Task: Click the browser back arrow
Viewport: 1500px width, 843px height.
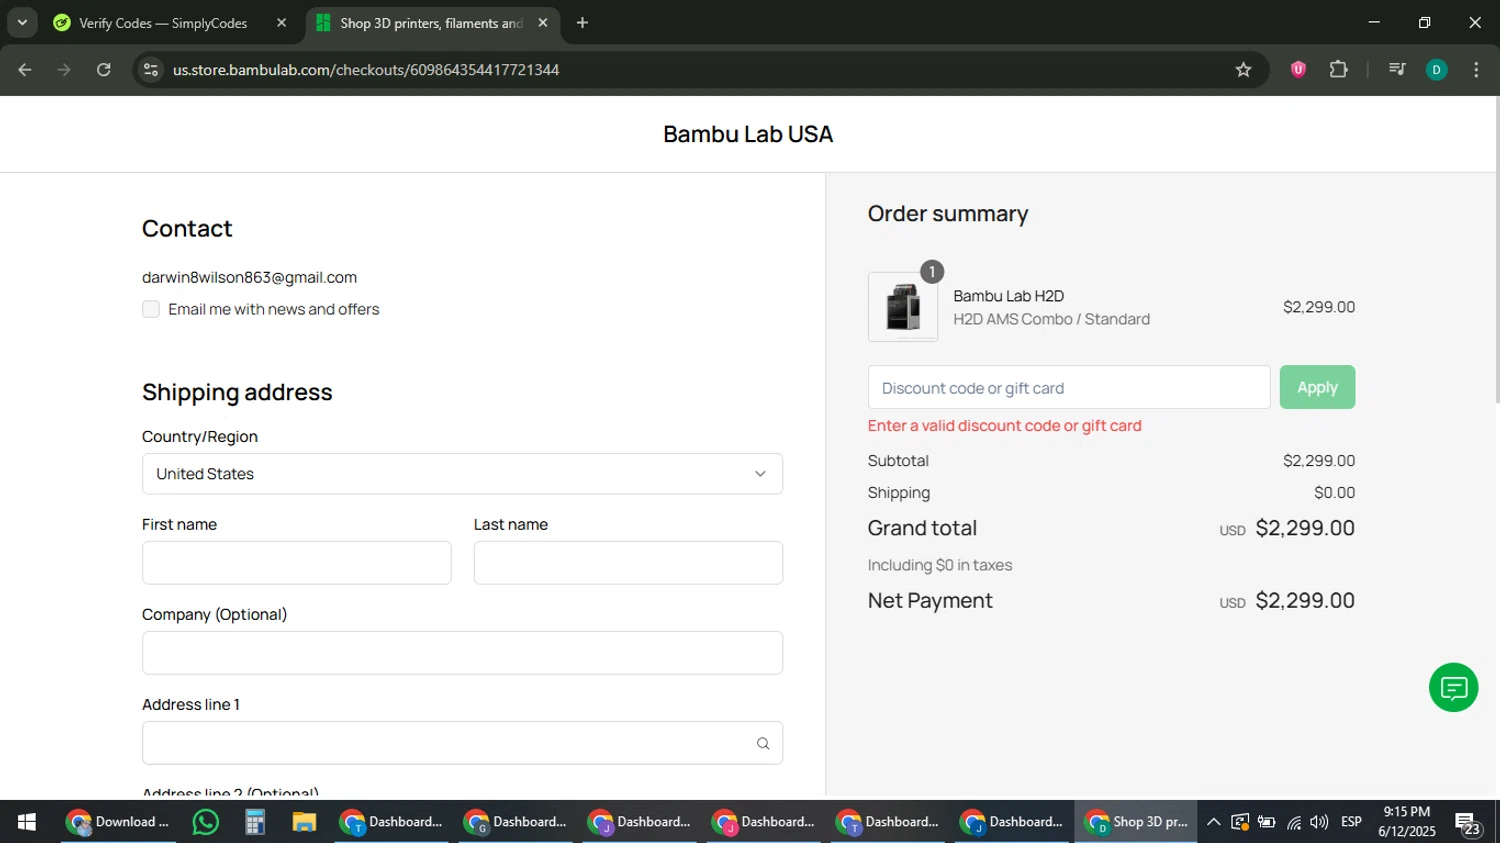Action: [25, 70]
